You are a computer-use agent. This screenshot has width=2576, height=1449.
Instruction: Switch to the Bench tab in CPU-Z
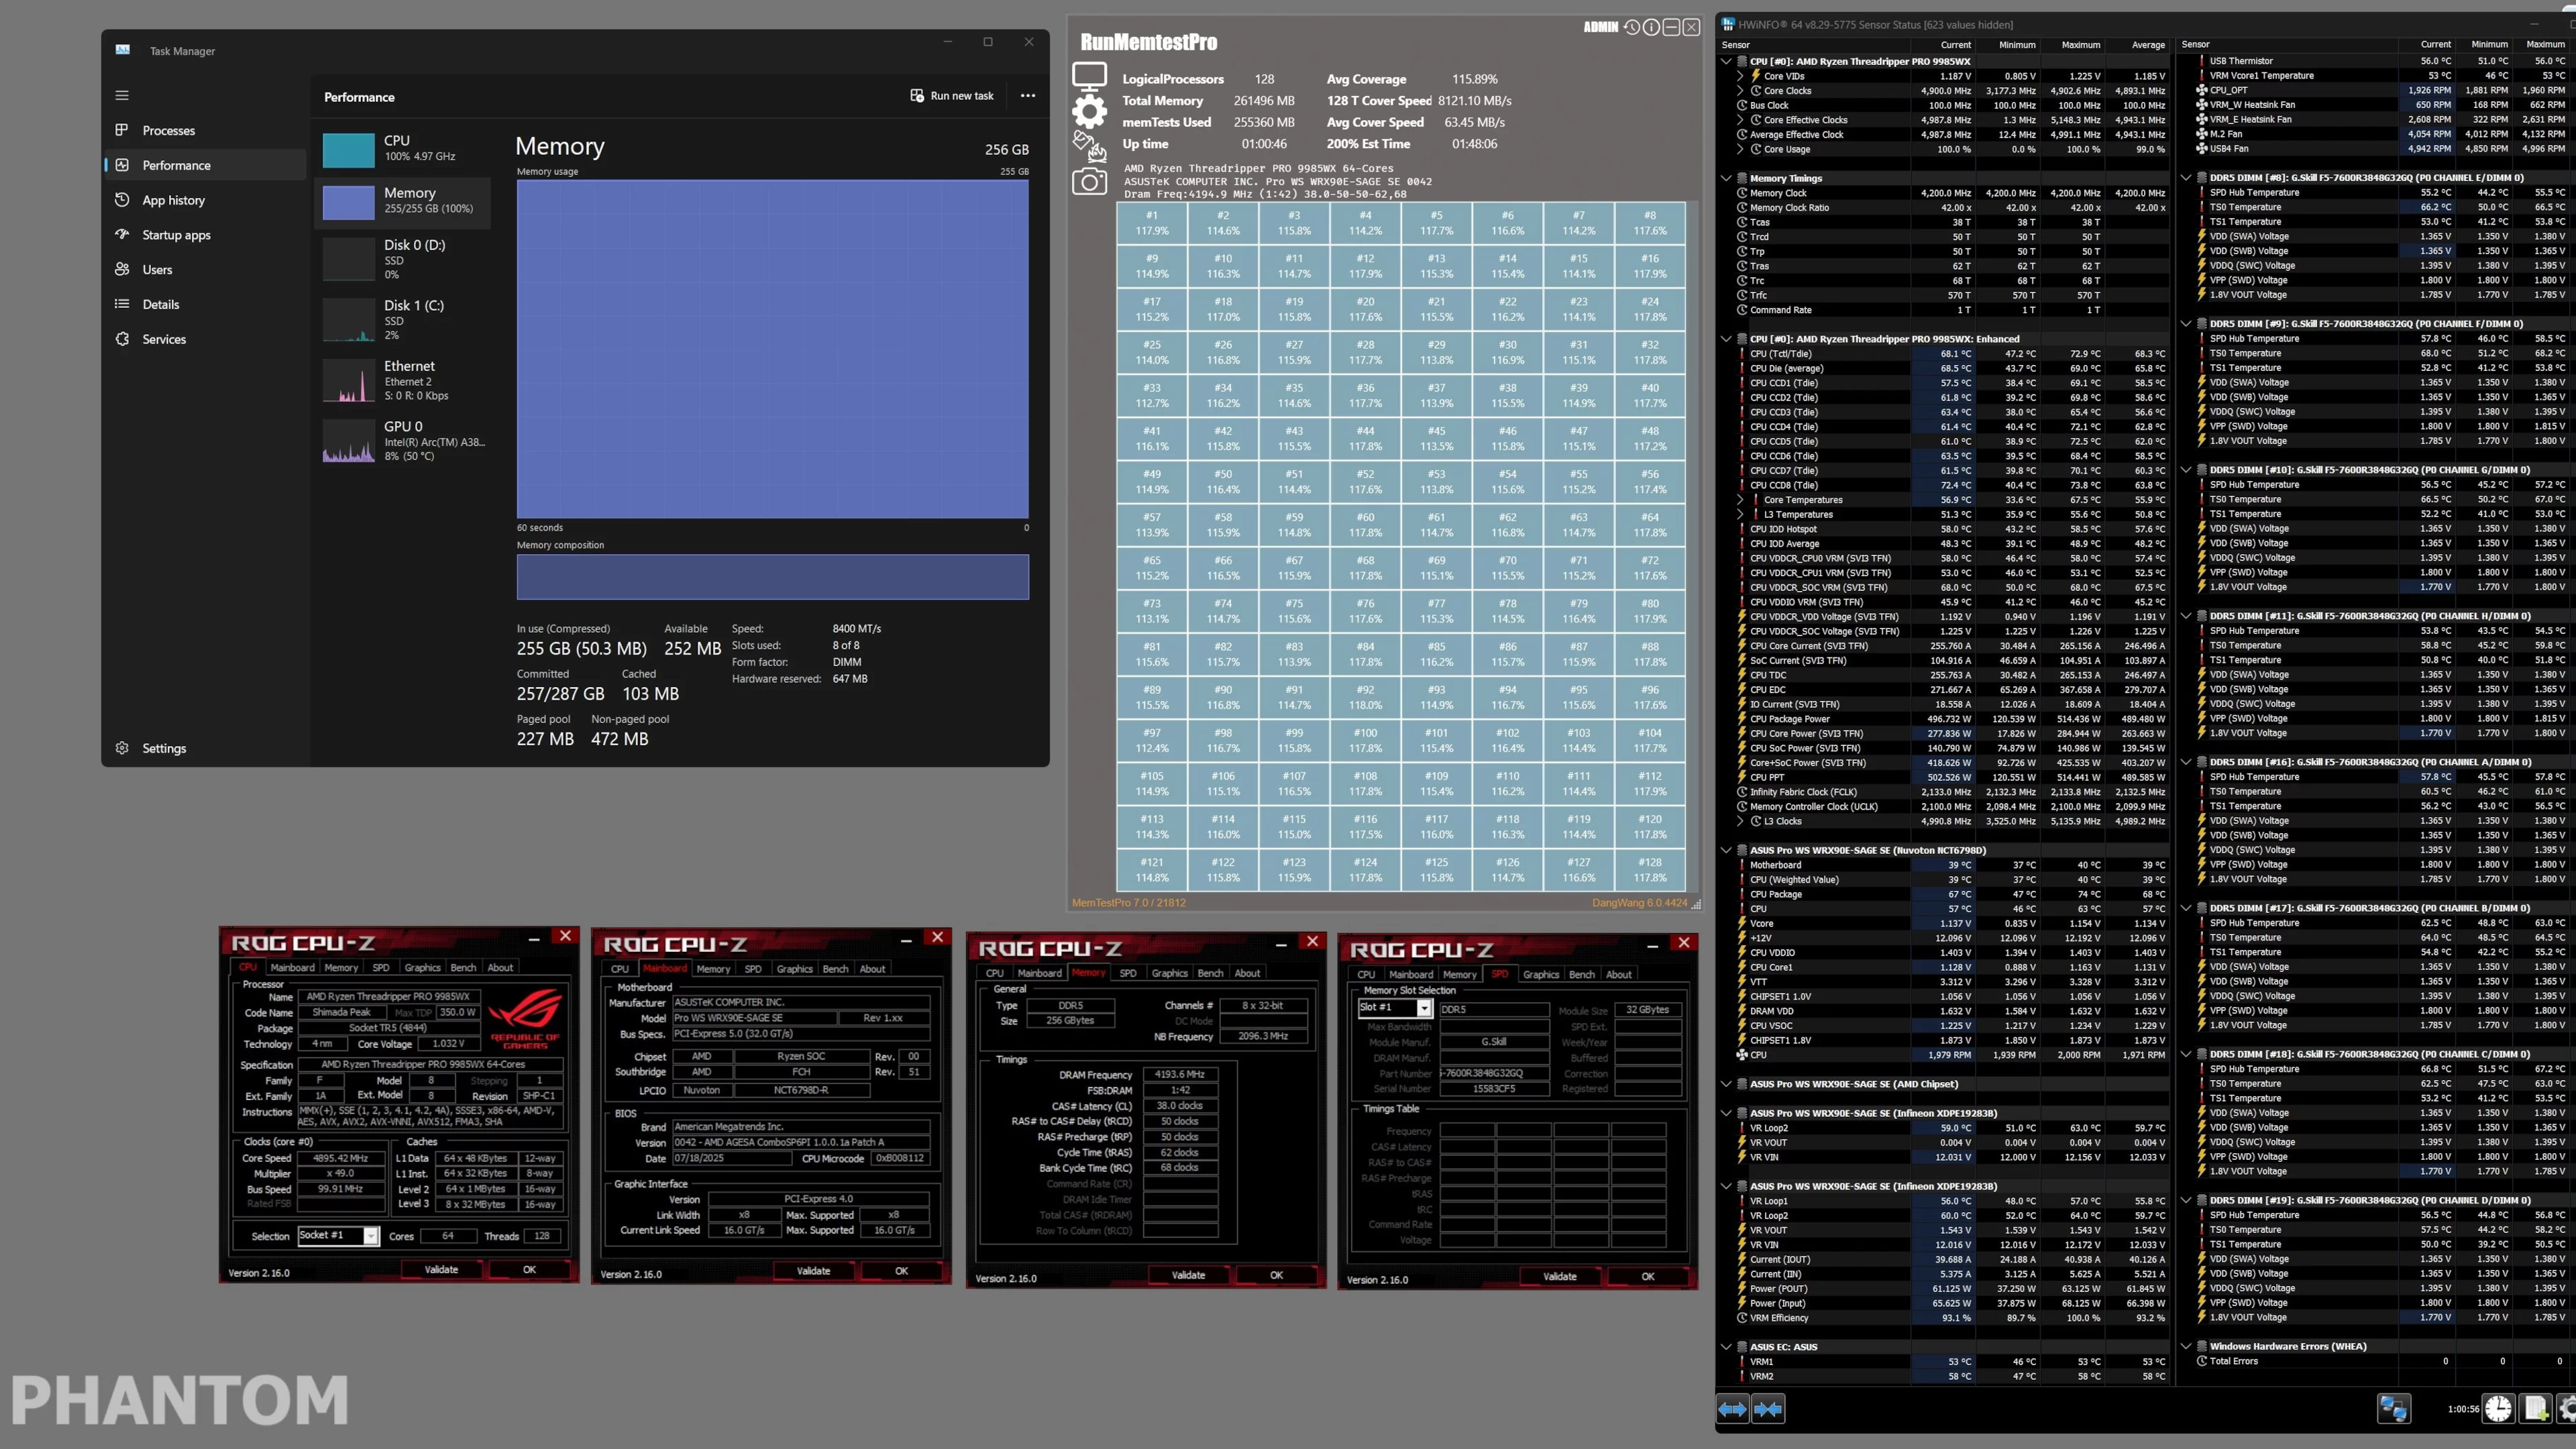(464, 967)
